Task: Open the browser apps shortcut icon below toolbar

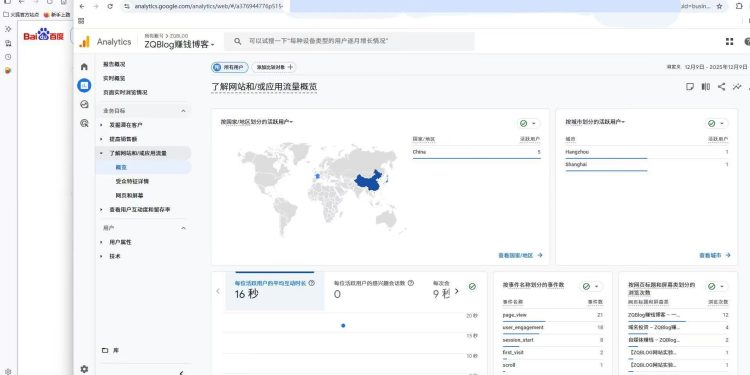Action: [81, 21]
